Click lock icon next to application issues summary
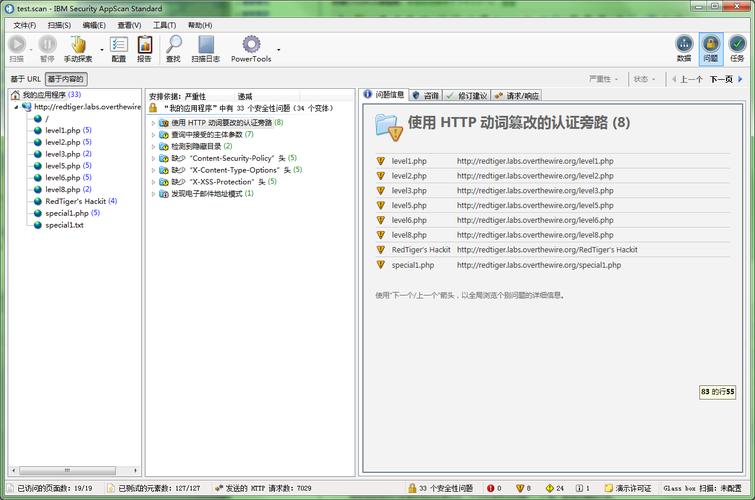This screenshot has height=500, width=755. 153,108
